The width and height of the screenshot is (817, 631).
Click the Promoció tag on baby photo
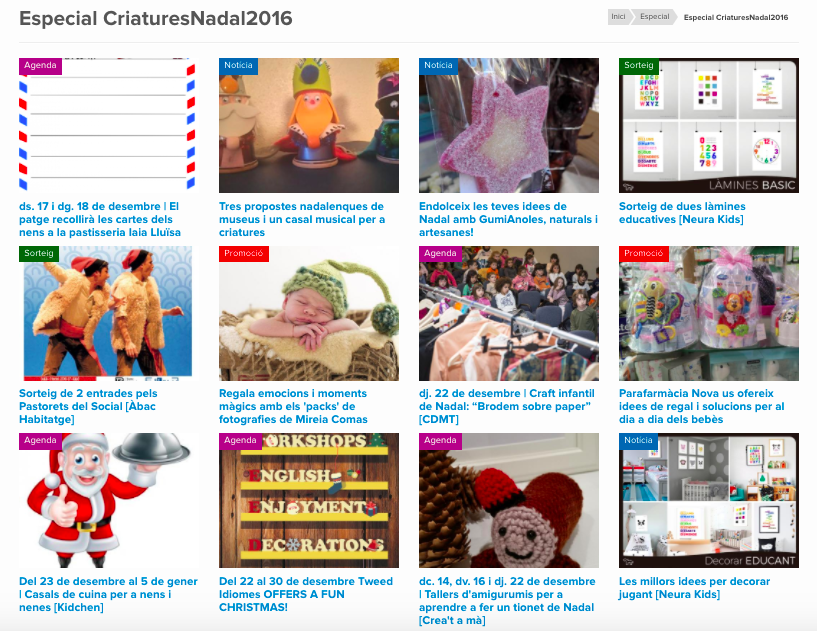tap(244, 254)
